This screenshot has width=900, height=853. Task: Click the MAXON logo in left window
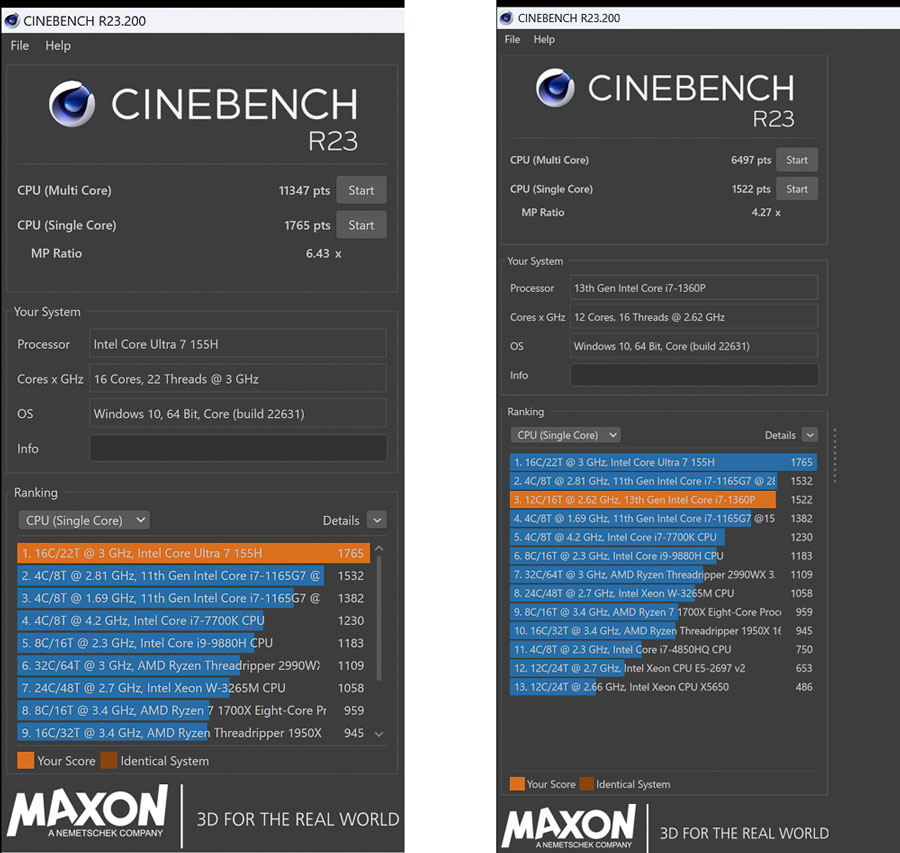tap(87, 811)
